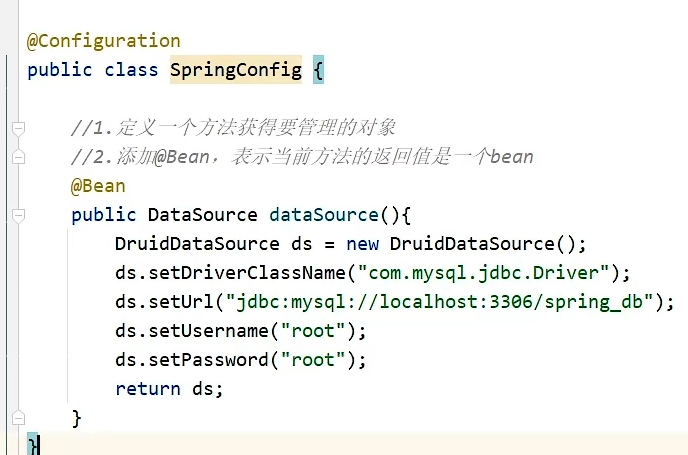Click the new keyword before DruidDataSource()

[362, 244]
